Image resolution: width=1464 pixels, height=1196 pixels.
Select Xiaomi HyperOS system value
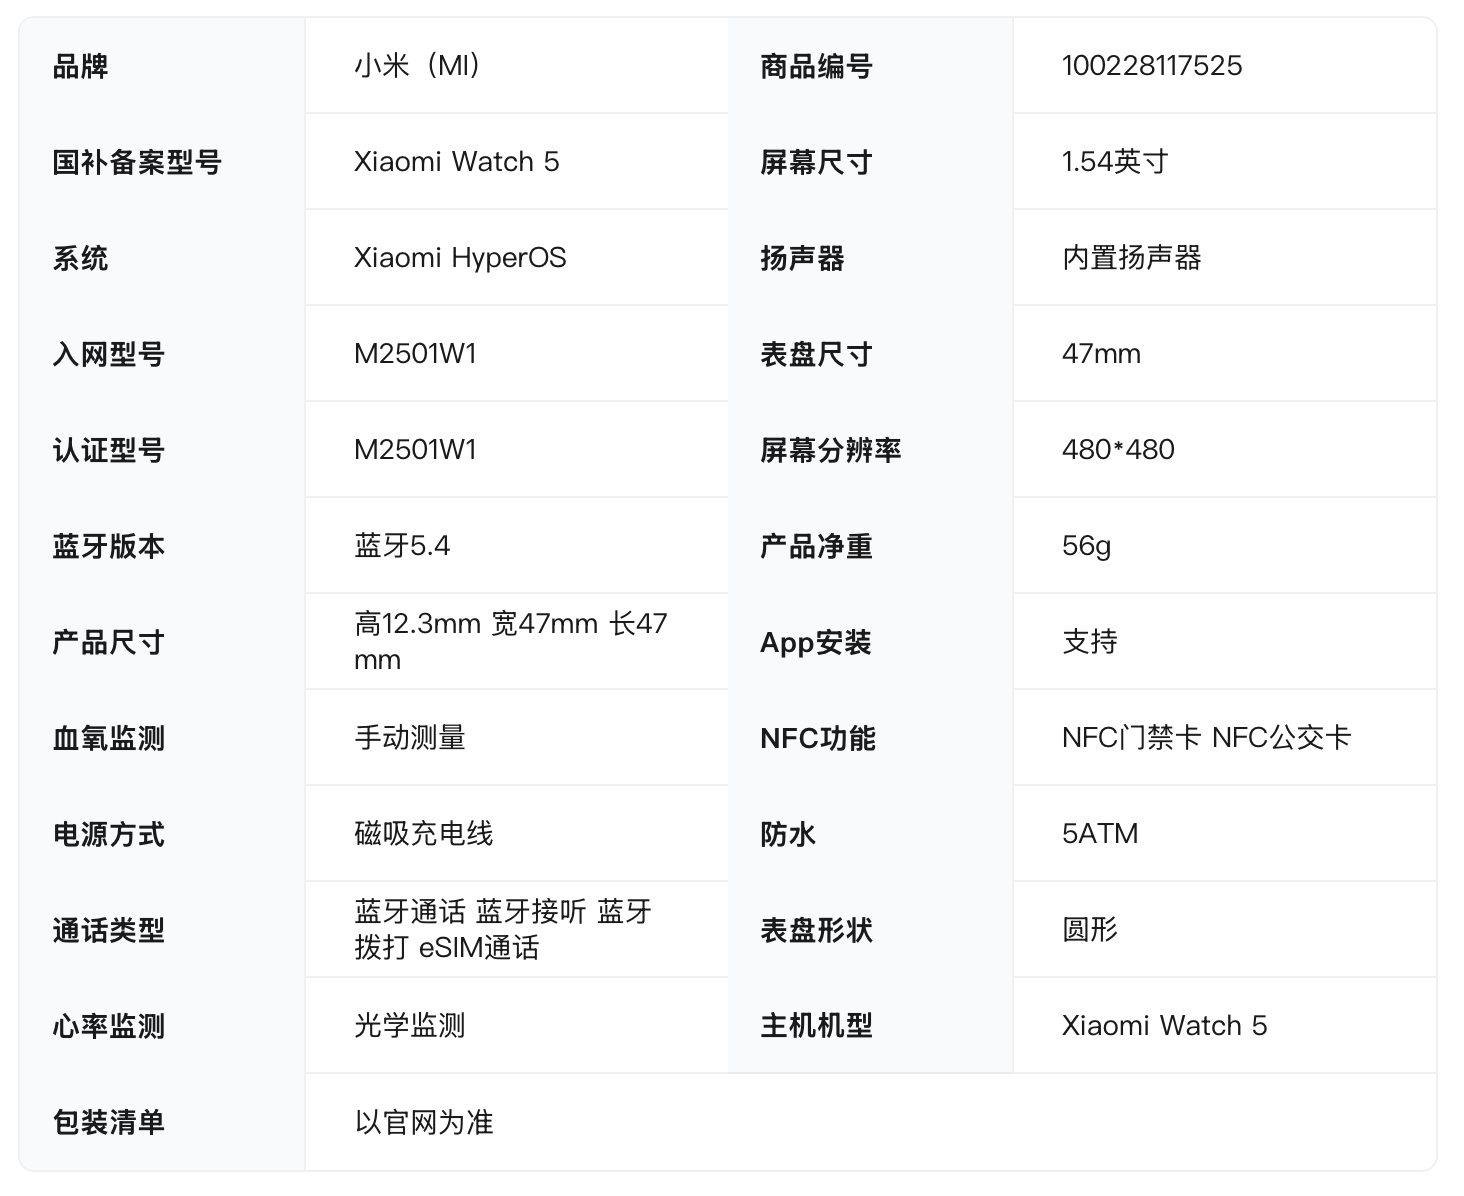[459, 258]
